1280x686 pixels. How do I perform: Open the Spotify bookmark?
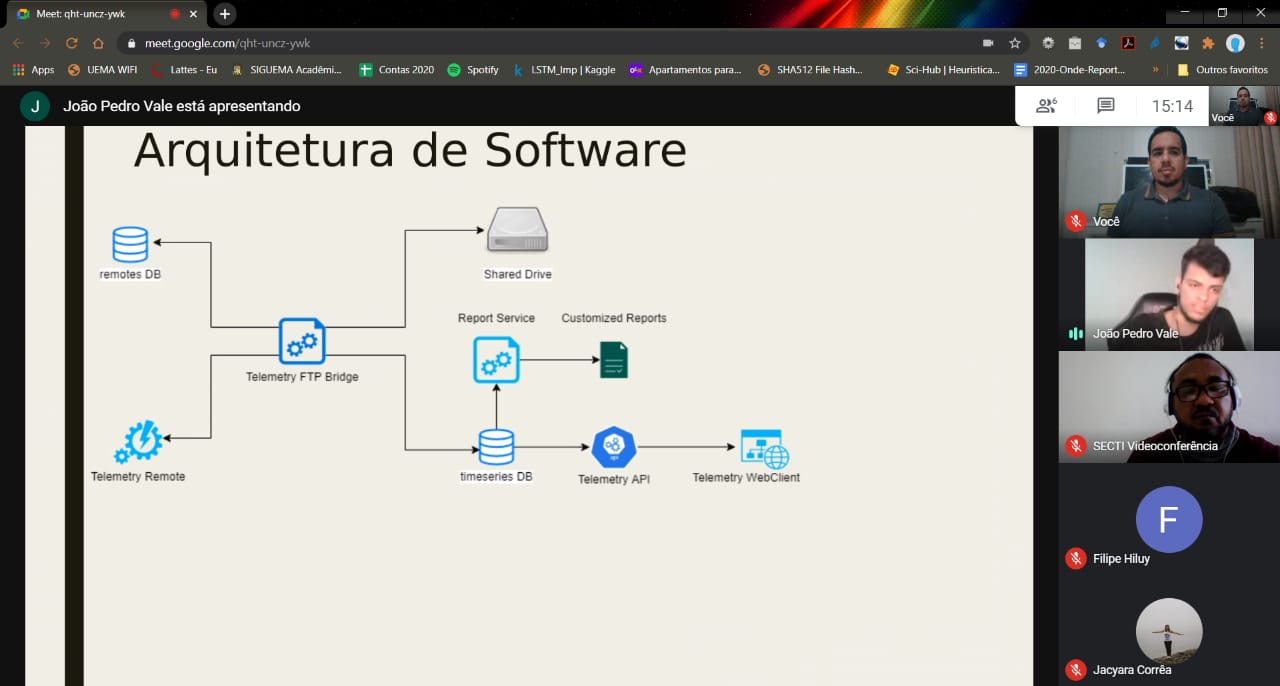click(473, 70)
